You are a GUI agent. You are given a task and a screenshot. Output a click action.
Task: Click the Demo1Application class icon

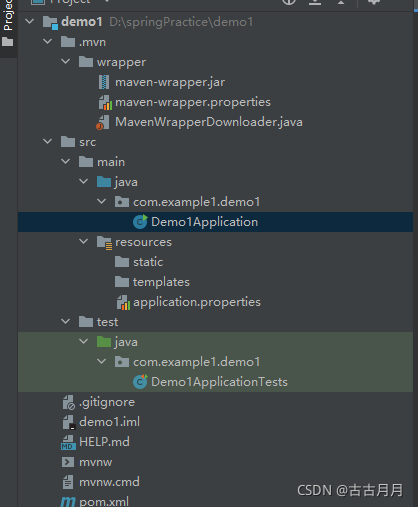140,222
